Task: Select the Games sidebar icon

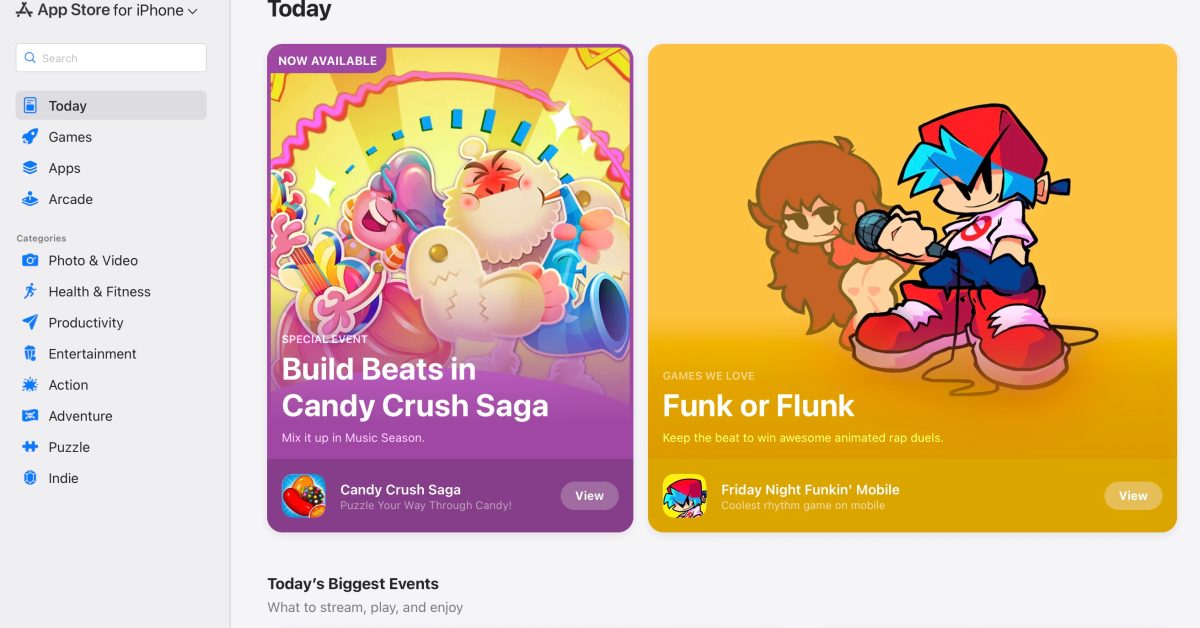Action: 31,136
